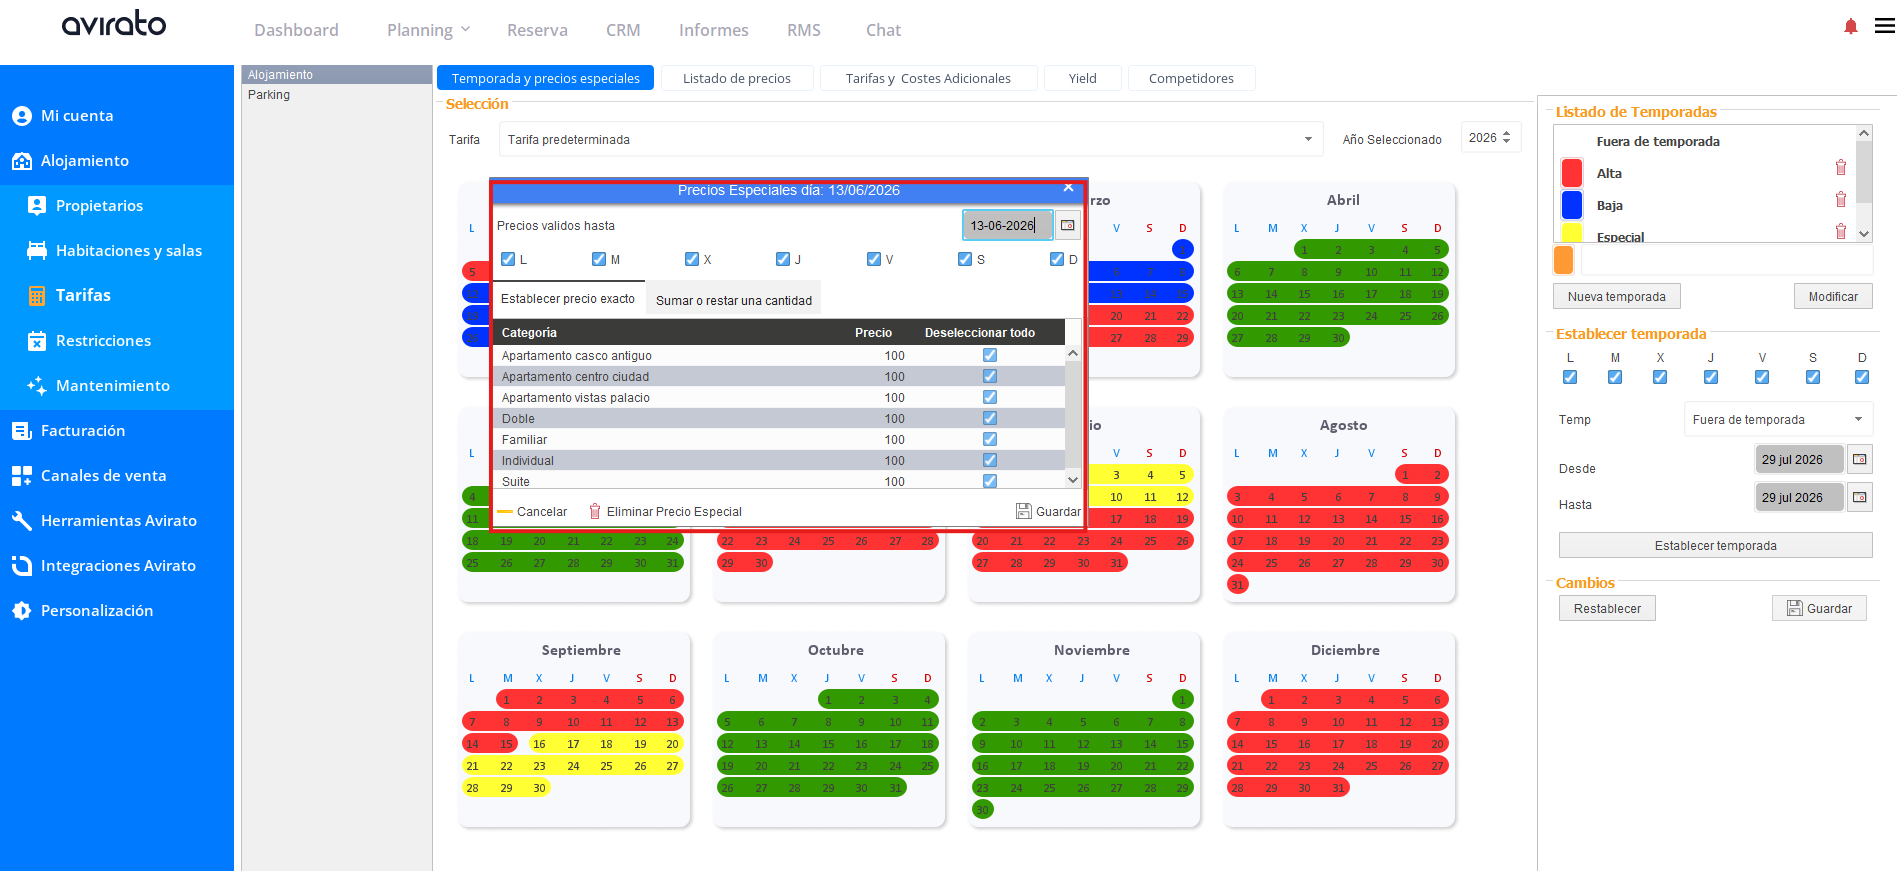Open the hamburger menu icon

(1884, 26)
